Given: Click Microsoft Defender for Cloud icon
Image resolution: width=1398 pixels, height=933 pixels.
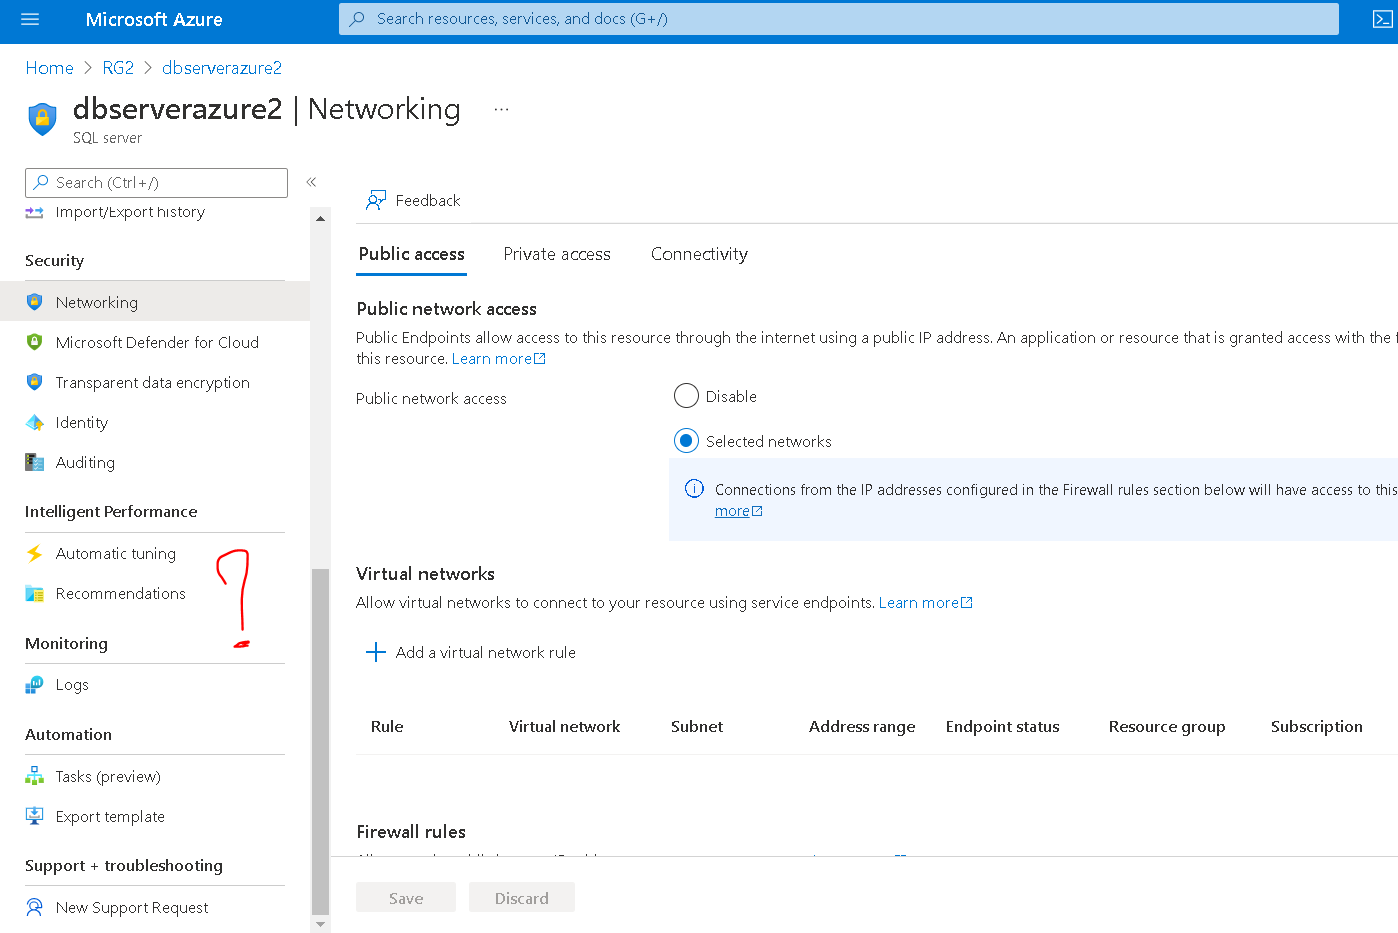Looking at the screenshot, I should pos(35,342).
